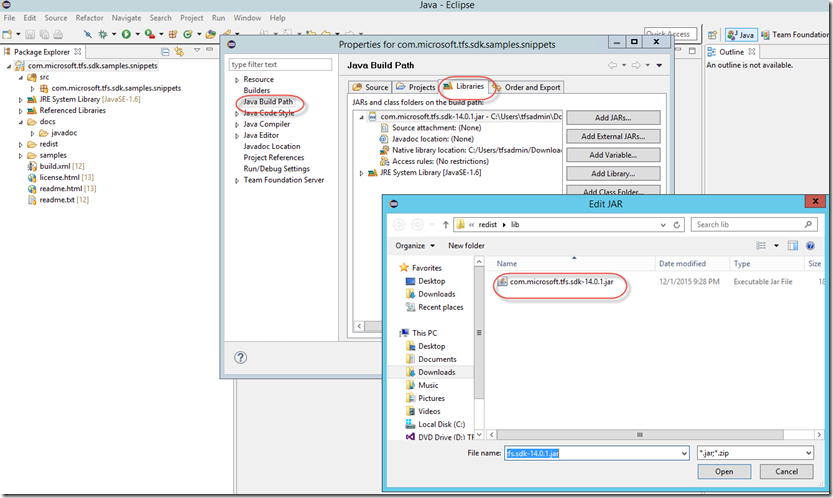Open the File menu
The width and height of the screenshot is (833, 498).
[x=10, y=18]
